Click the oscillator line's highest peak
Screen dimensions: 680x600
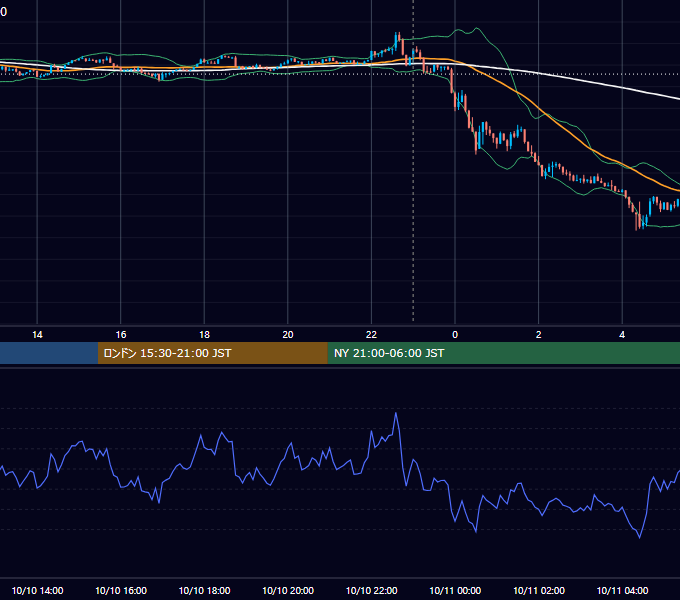coord(396,414)
